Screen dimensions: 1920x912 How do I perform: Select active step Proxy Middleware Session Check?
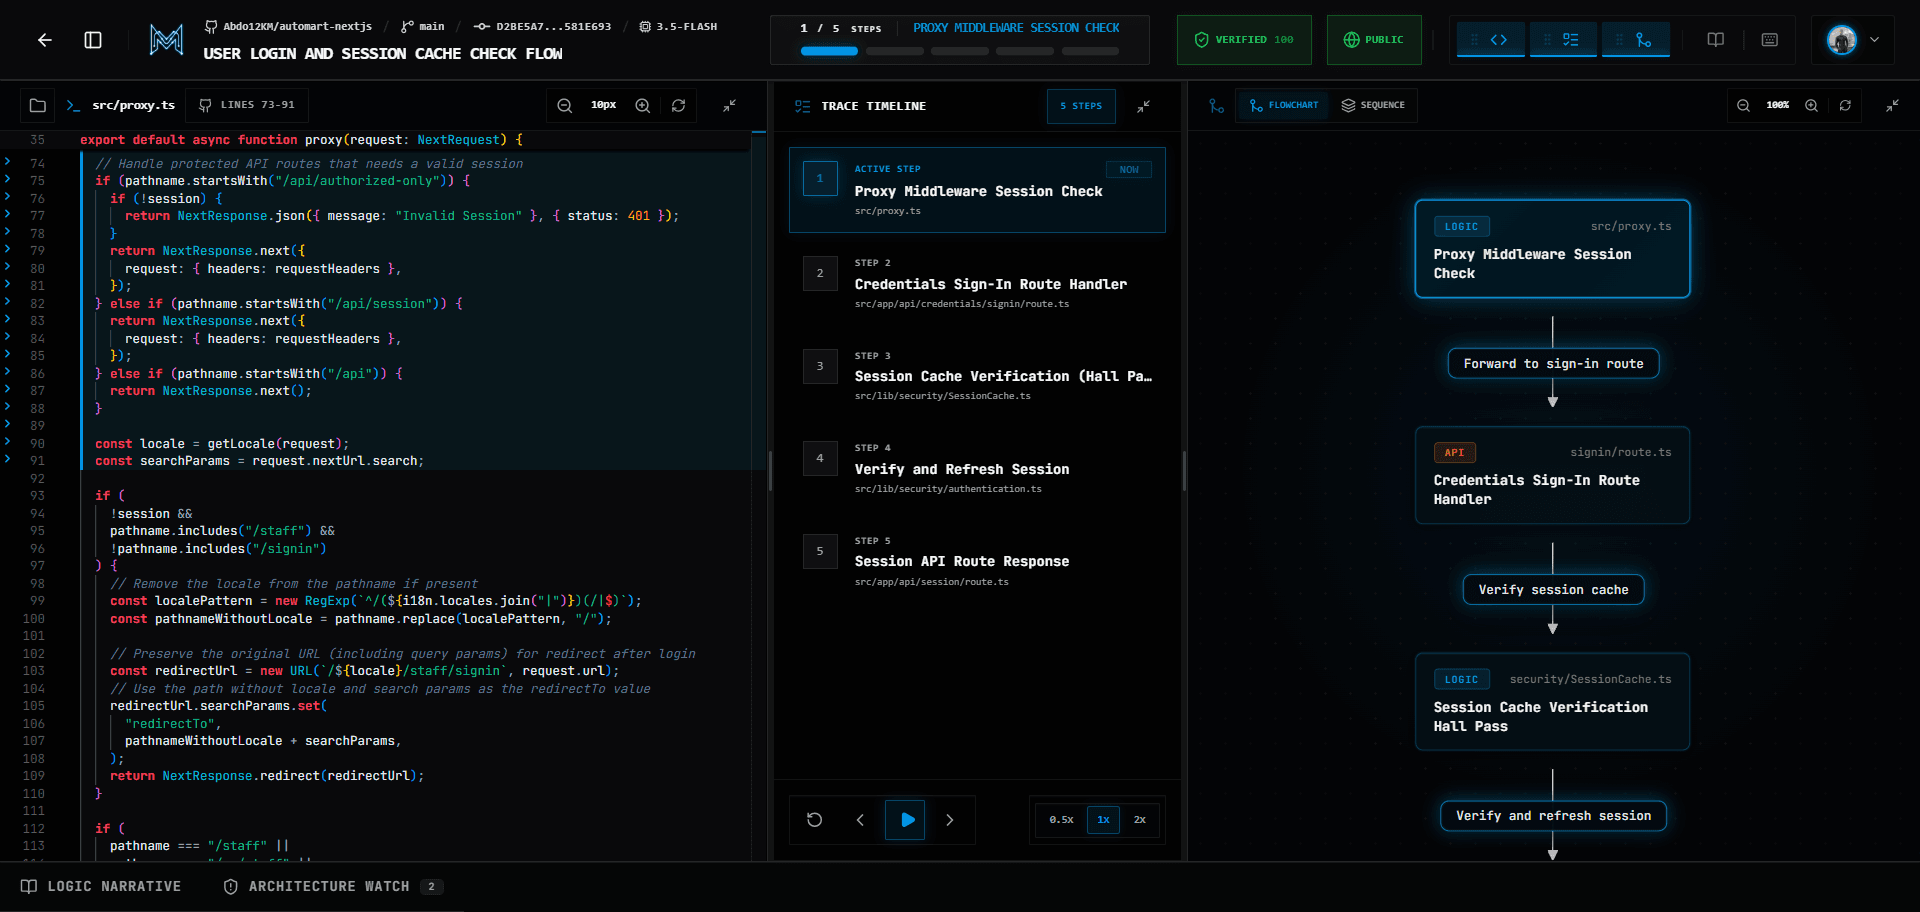[x=977, y=190]
